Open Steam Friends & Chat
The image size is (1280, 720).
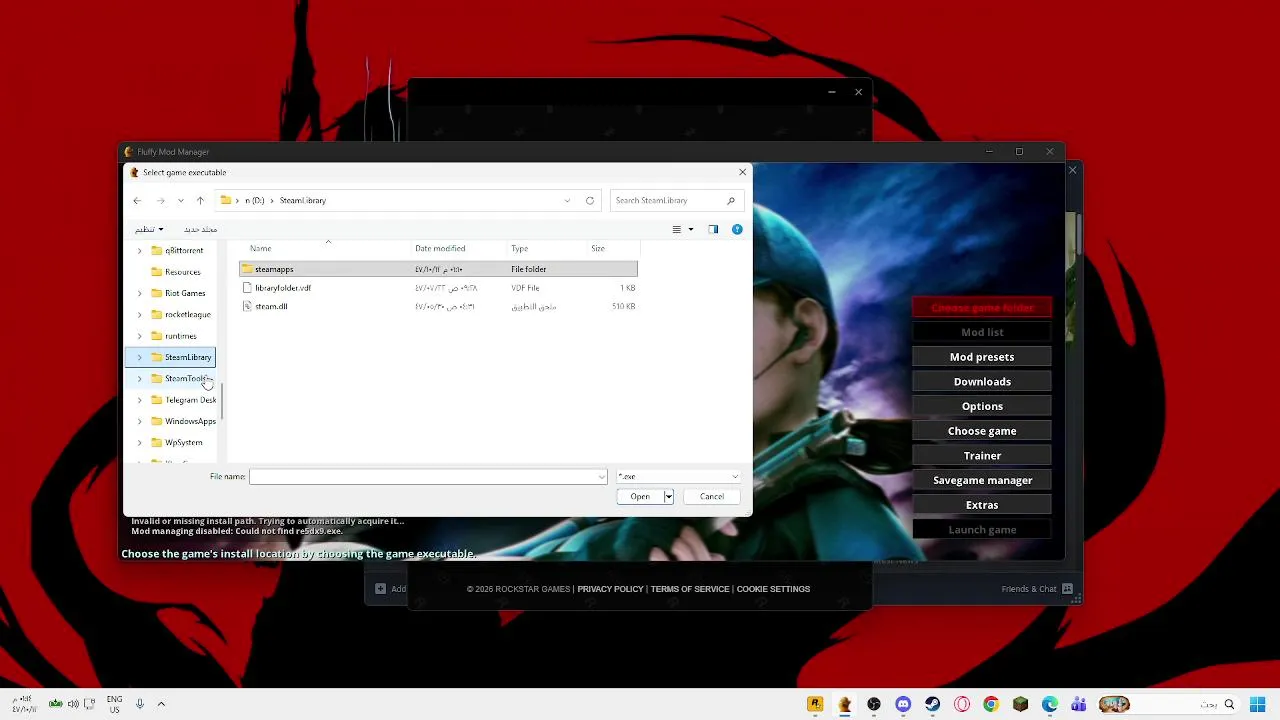tap(1037, 589)
